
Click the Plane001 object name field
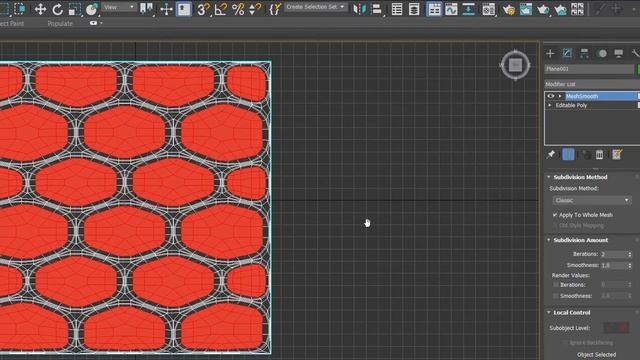pos(589,69)
